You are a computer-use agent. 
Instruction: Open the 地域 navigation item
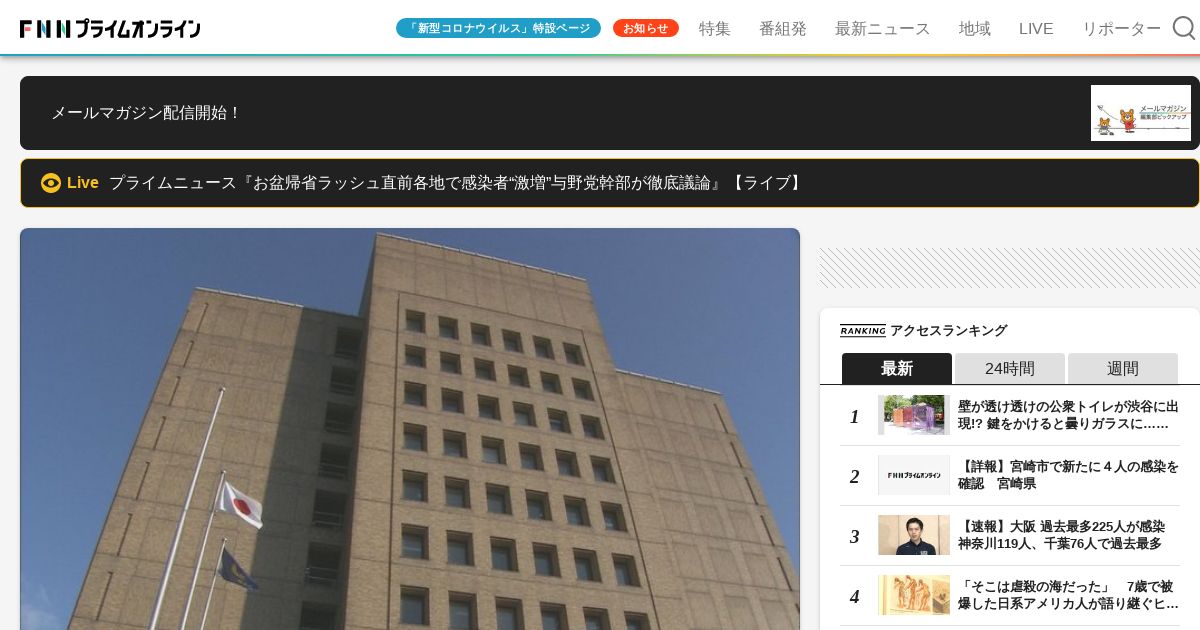pyautogui.click(x=975, y=28)
